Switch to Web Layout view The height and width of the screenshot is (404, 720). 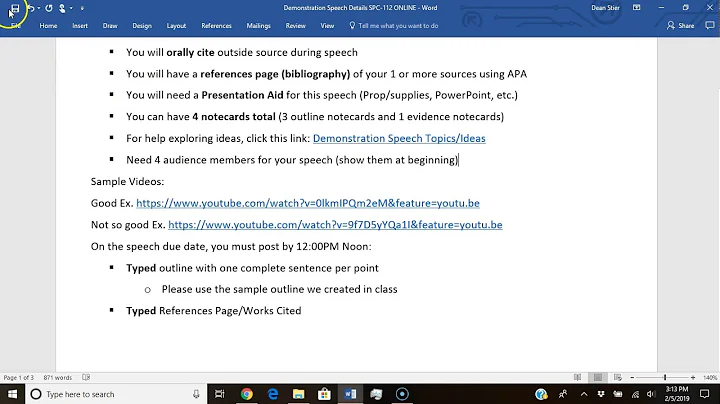[x=618, y=377]
